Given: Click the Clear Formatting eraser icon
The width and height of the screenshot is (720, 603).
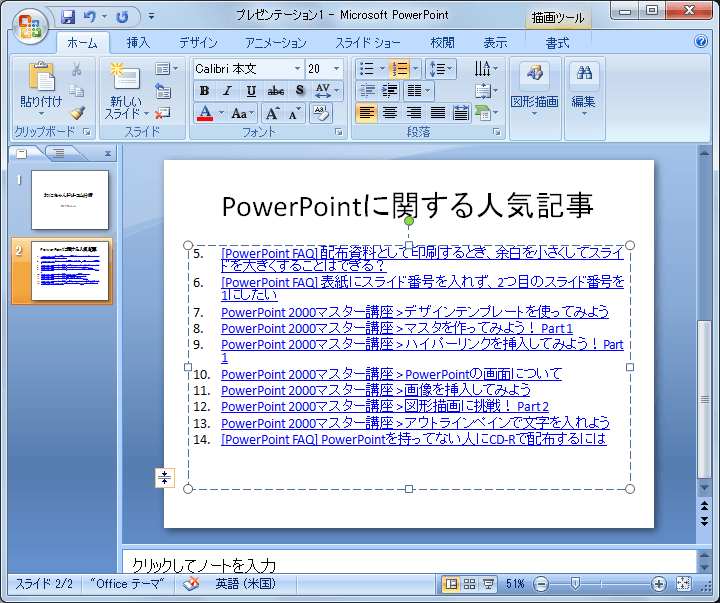Looking at the screenshot, I should click(320, 113).
